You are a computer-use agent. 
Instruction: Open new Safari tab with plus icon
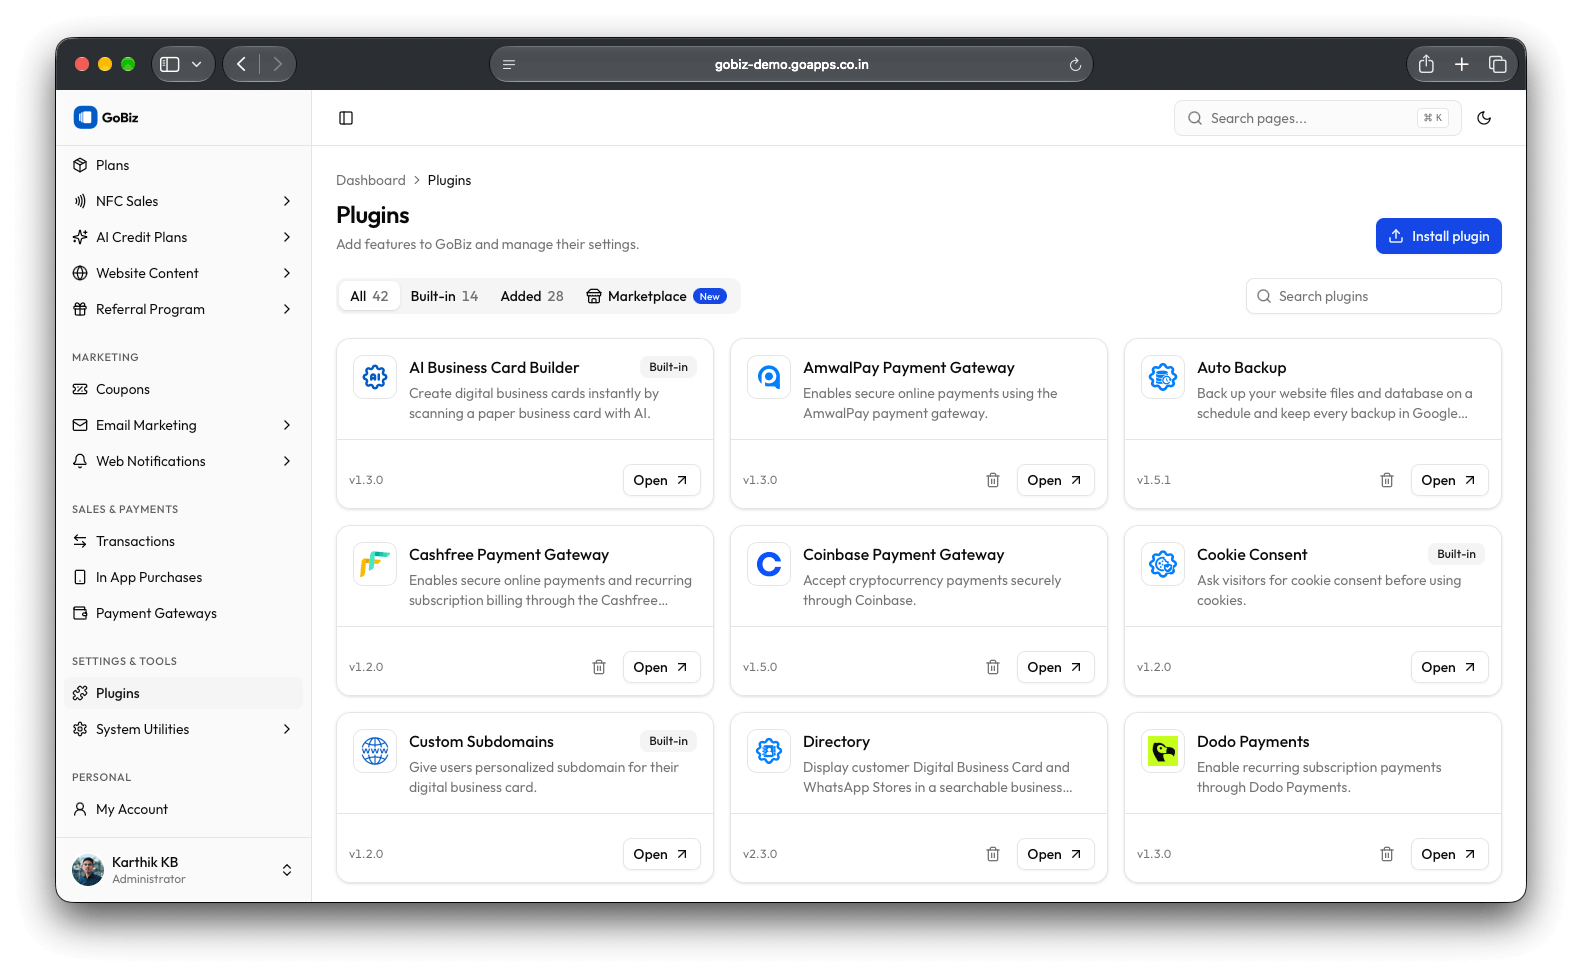pos(1462,64)
